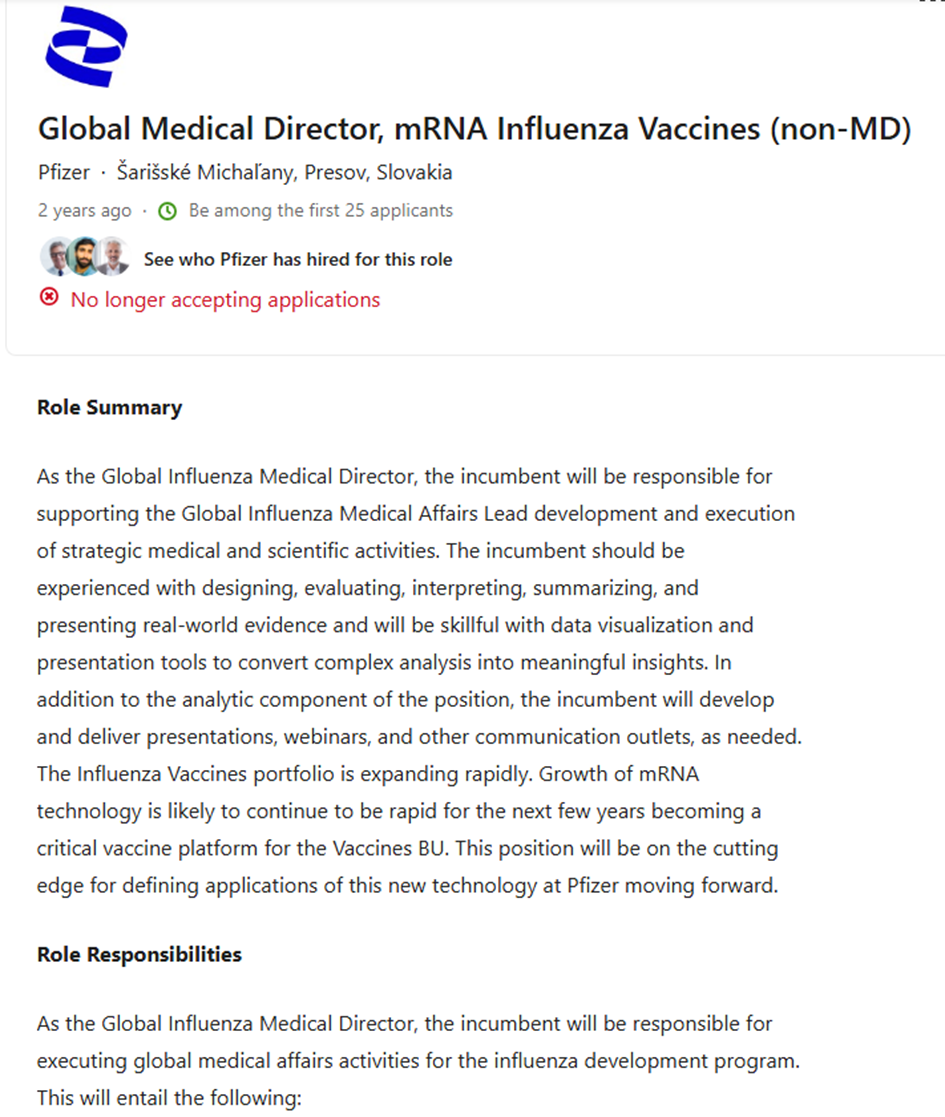Click the middle bearded employee avatar
Image resolution: width=945 pixels, height=1117 pixels.
coord(85,258)
